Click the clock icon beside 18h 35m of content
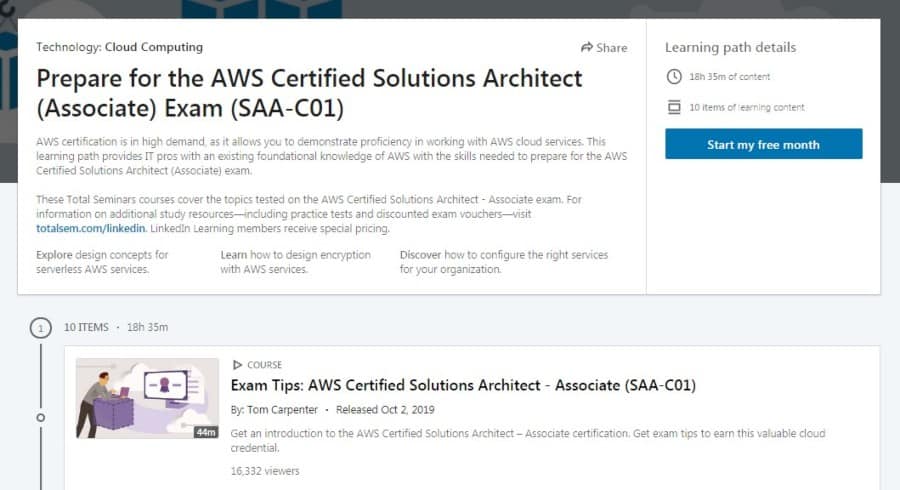900x490 pixels. [674, 76]
